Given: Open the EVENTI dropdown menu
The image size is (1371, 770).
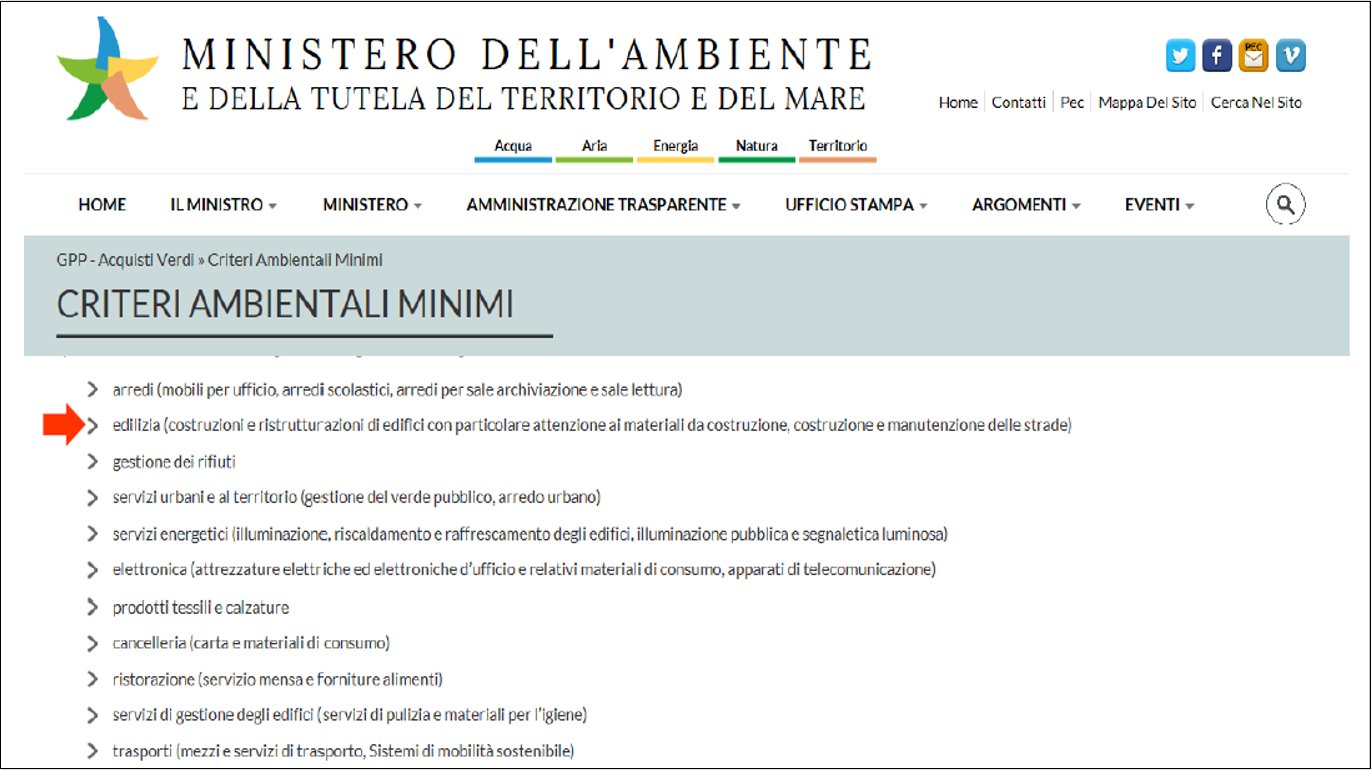Looking at the screenshot, I should tap(1159, 205).
